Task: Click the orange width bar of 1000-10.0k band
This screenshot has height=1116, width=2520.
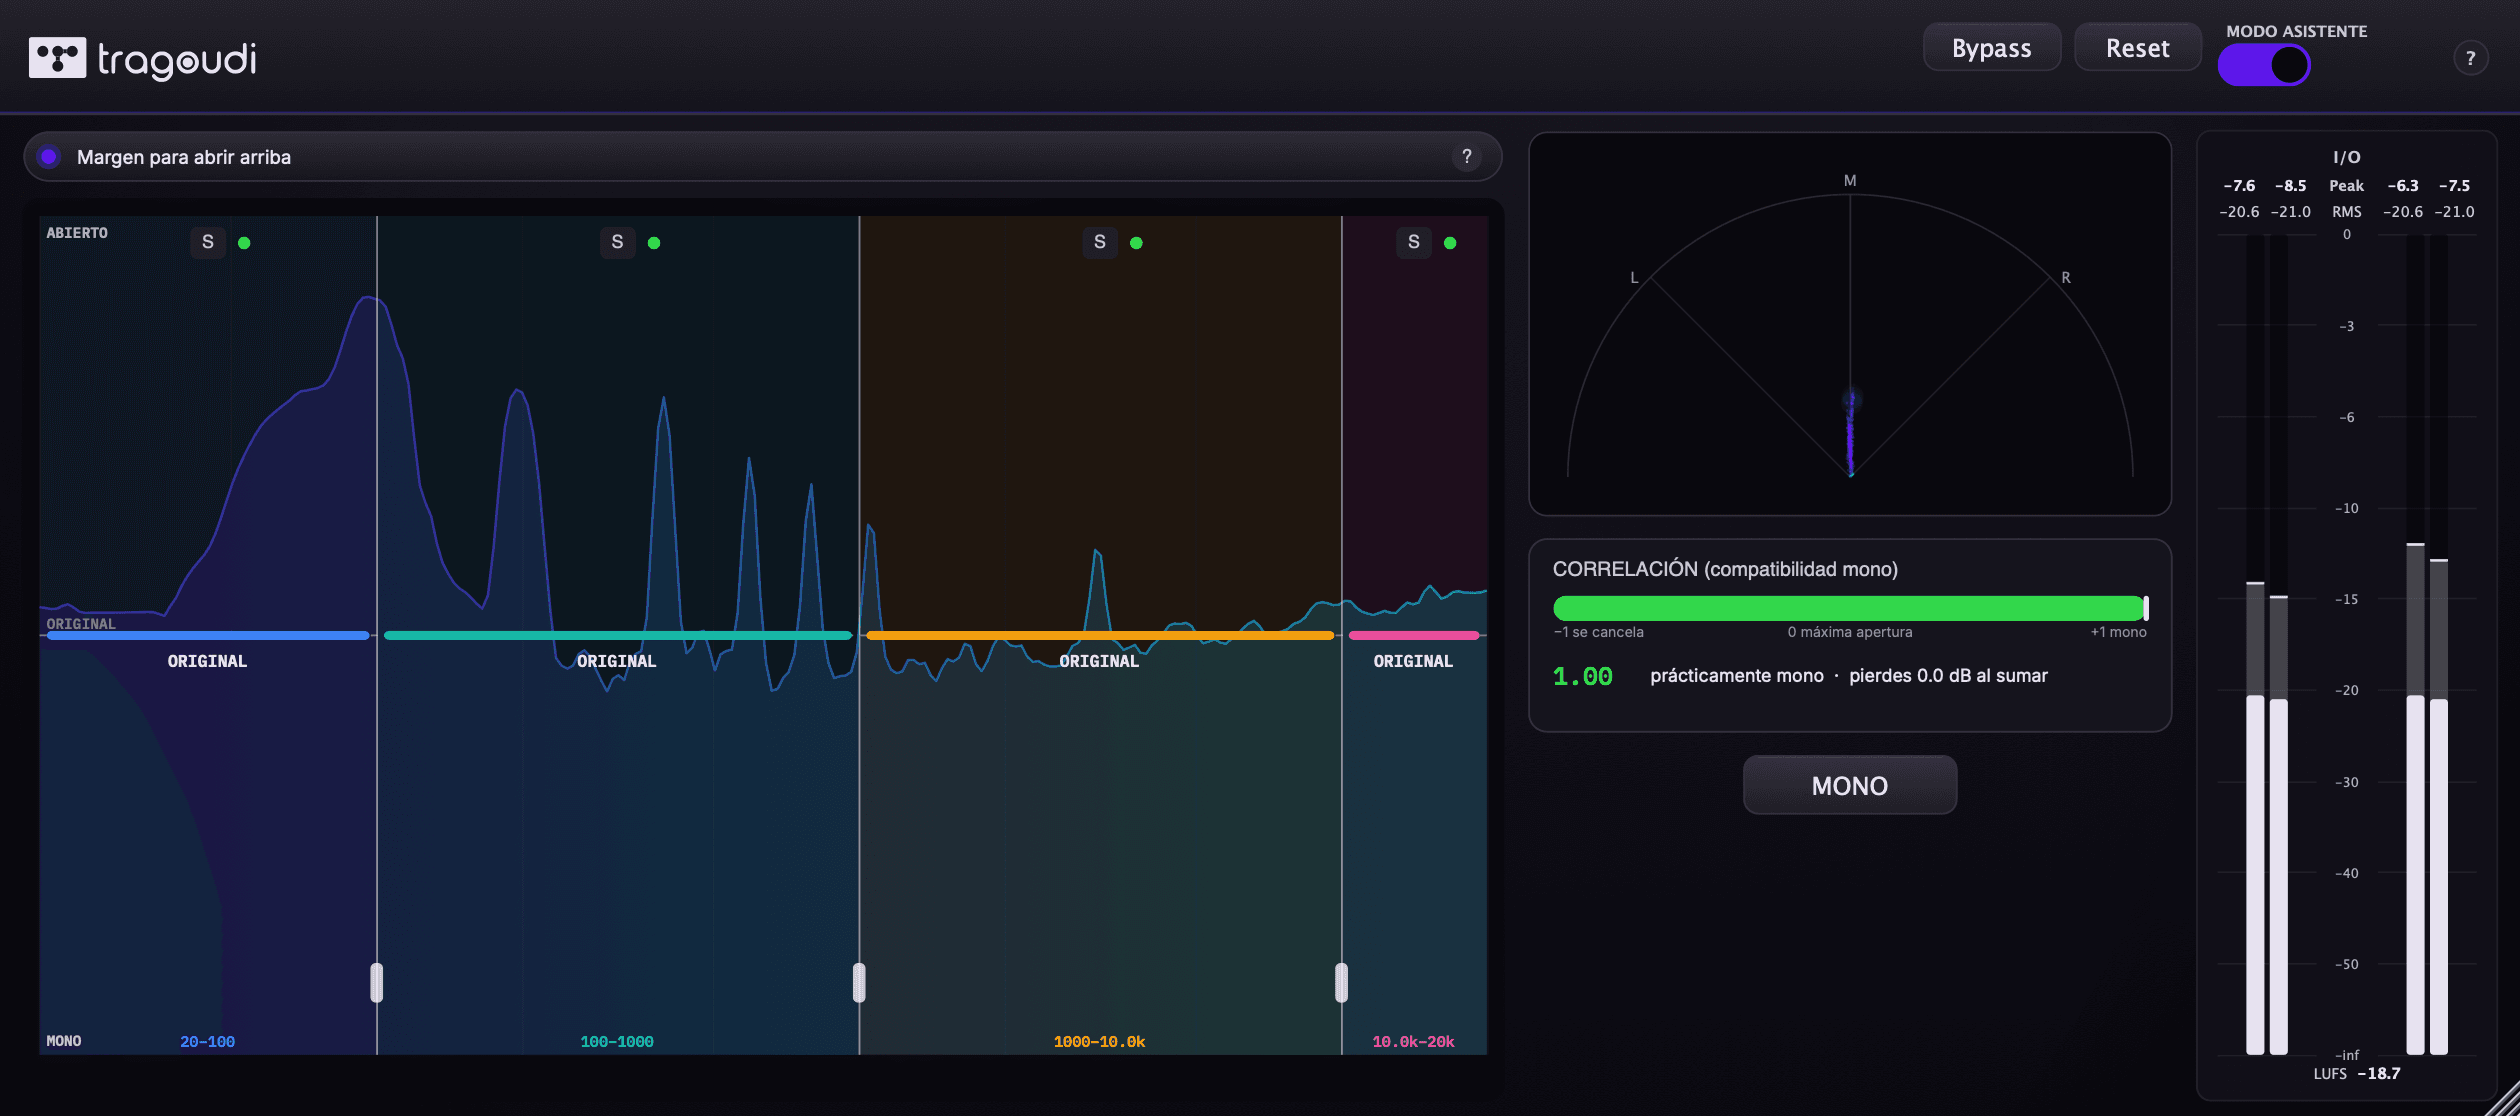Action: 1100,635
